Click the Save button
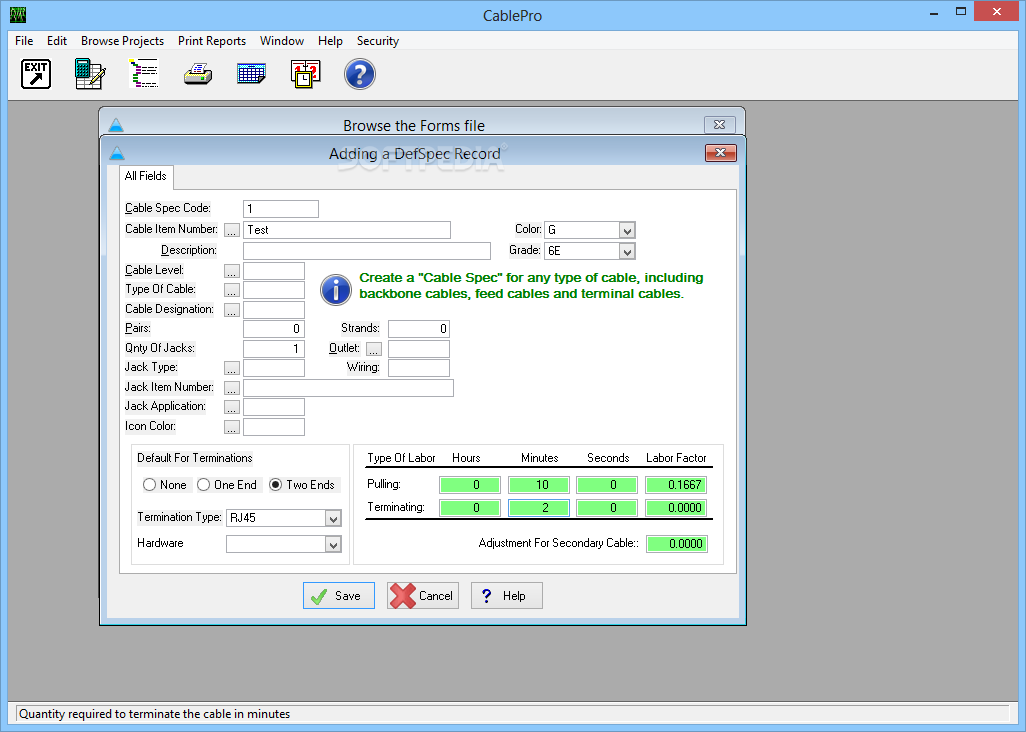 pos(339,595)
